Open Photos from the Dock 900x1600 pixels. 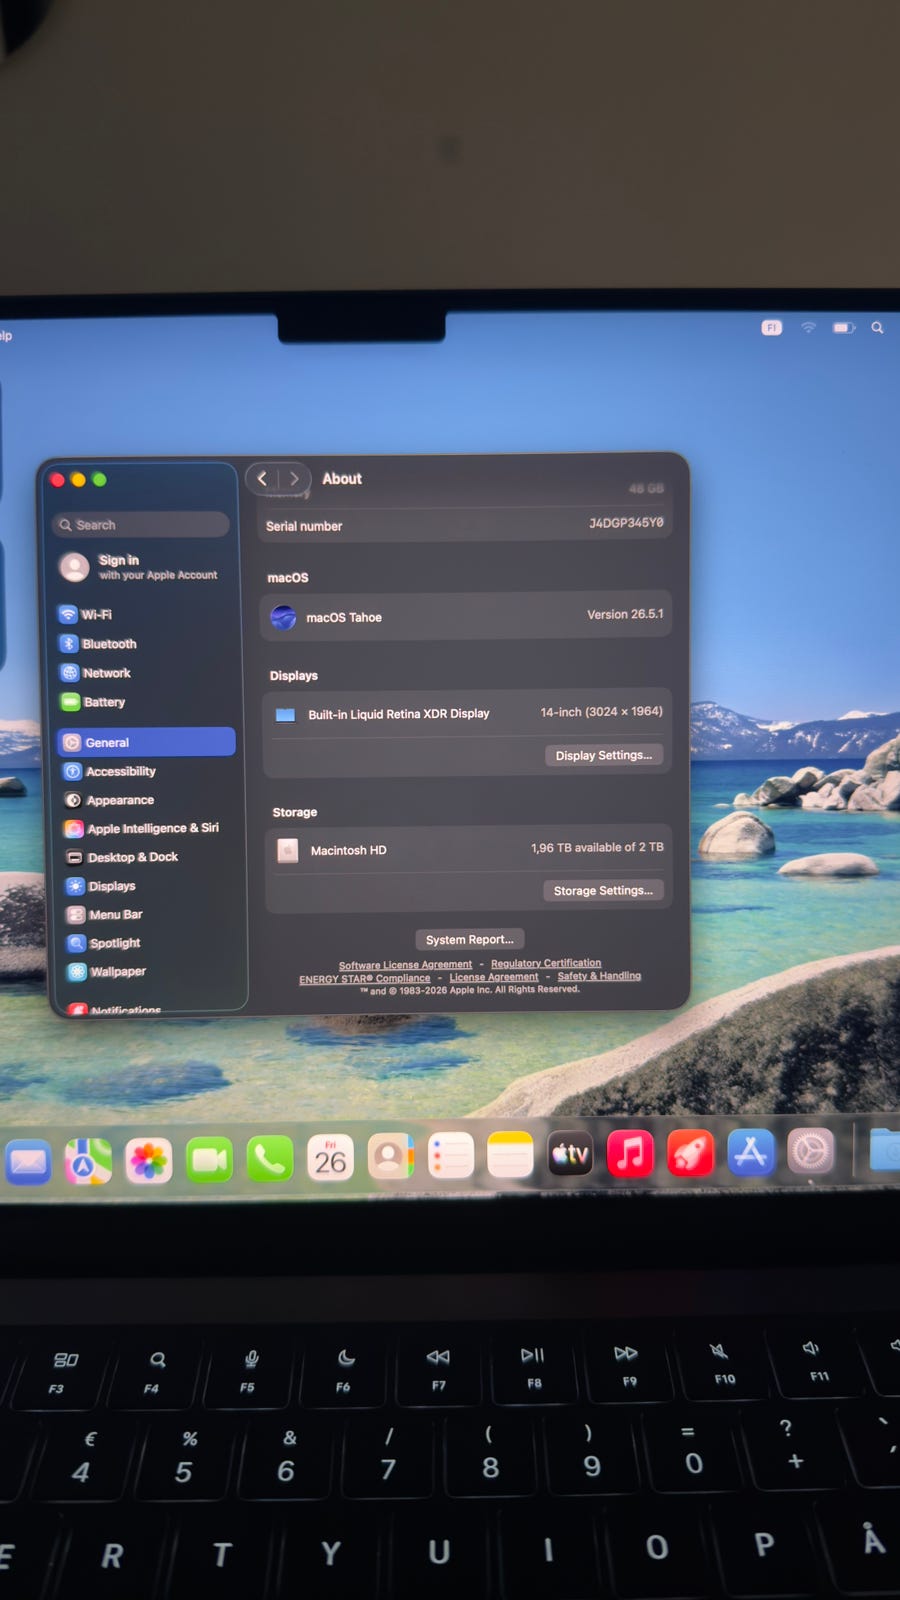pos(149,1161)
